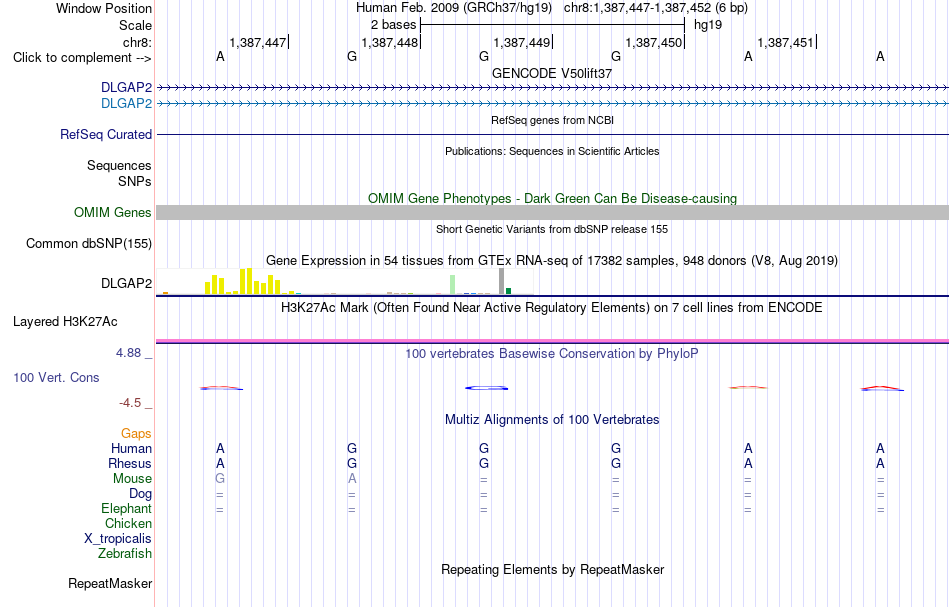
Task: Click the blue PhyloP conservation mark under the first G column
Action: tap(487, 388)
